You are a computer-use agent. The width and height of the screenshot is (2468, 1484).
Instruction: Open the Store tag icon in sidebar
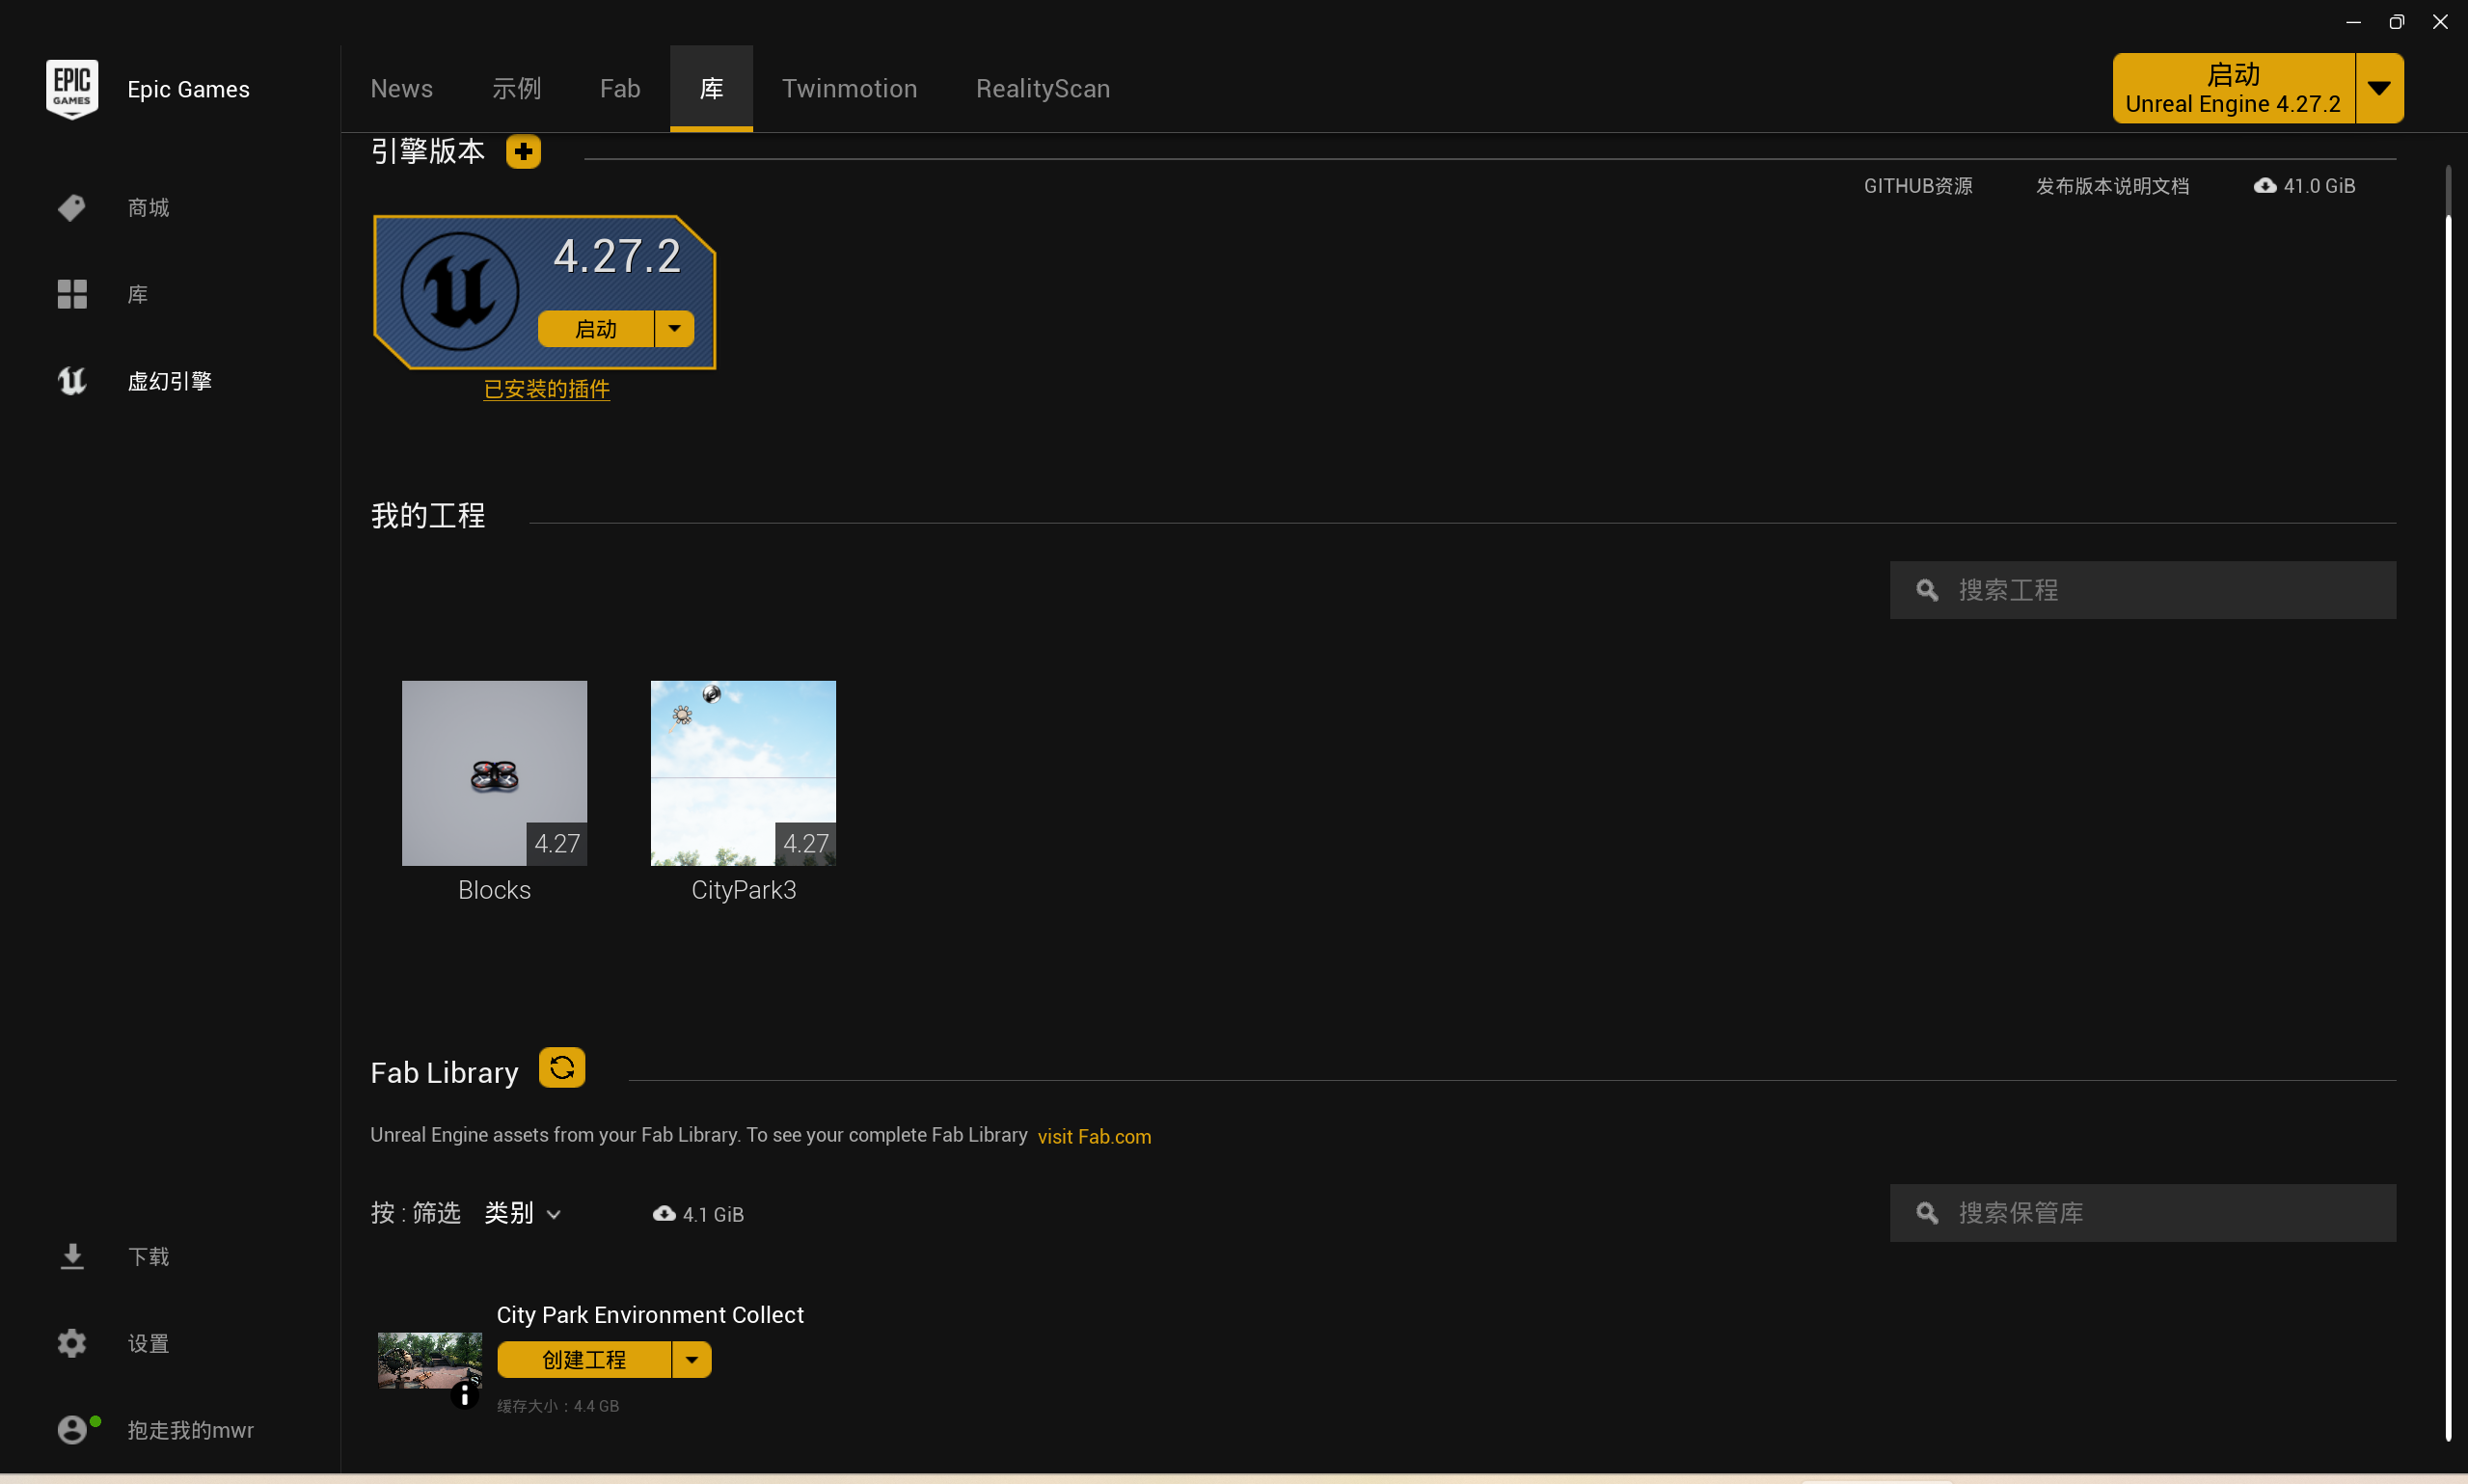pos(72,208)
